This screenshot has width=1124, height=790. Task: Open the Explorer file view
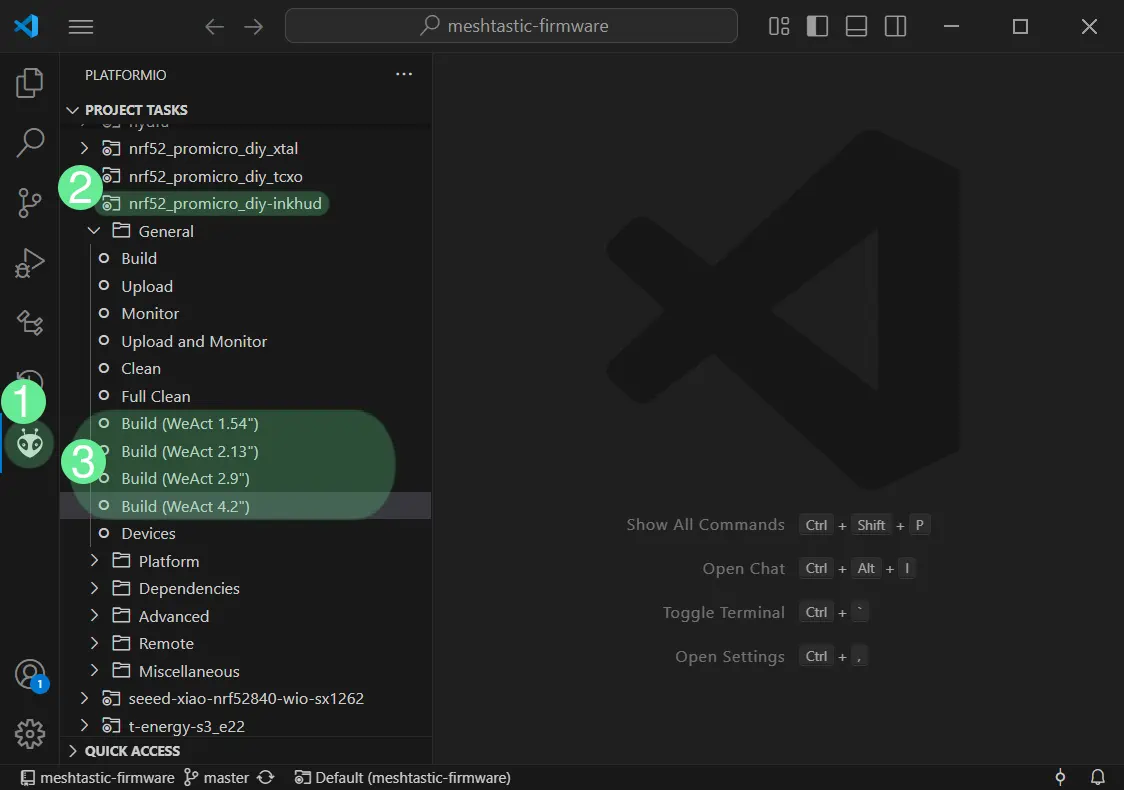tap(29, 83)
